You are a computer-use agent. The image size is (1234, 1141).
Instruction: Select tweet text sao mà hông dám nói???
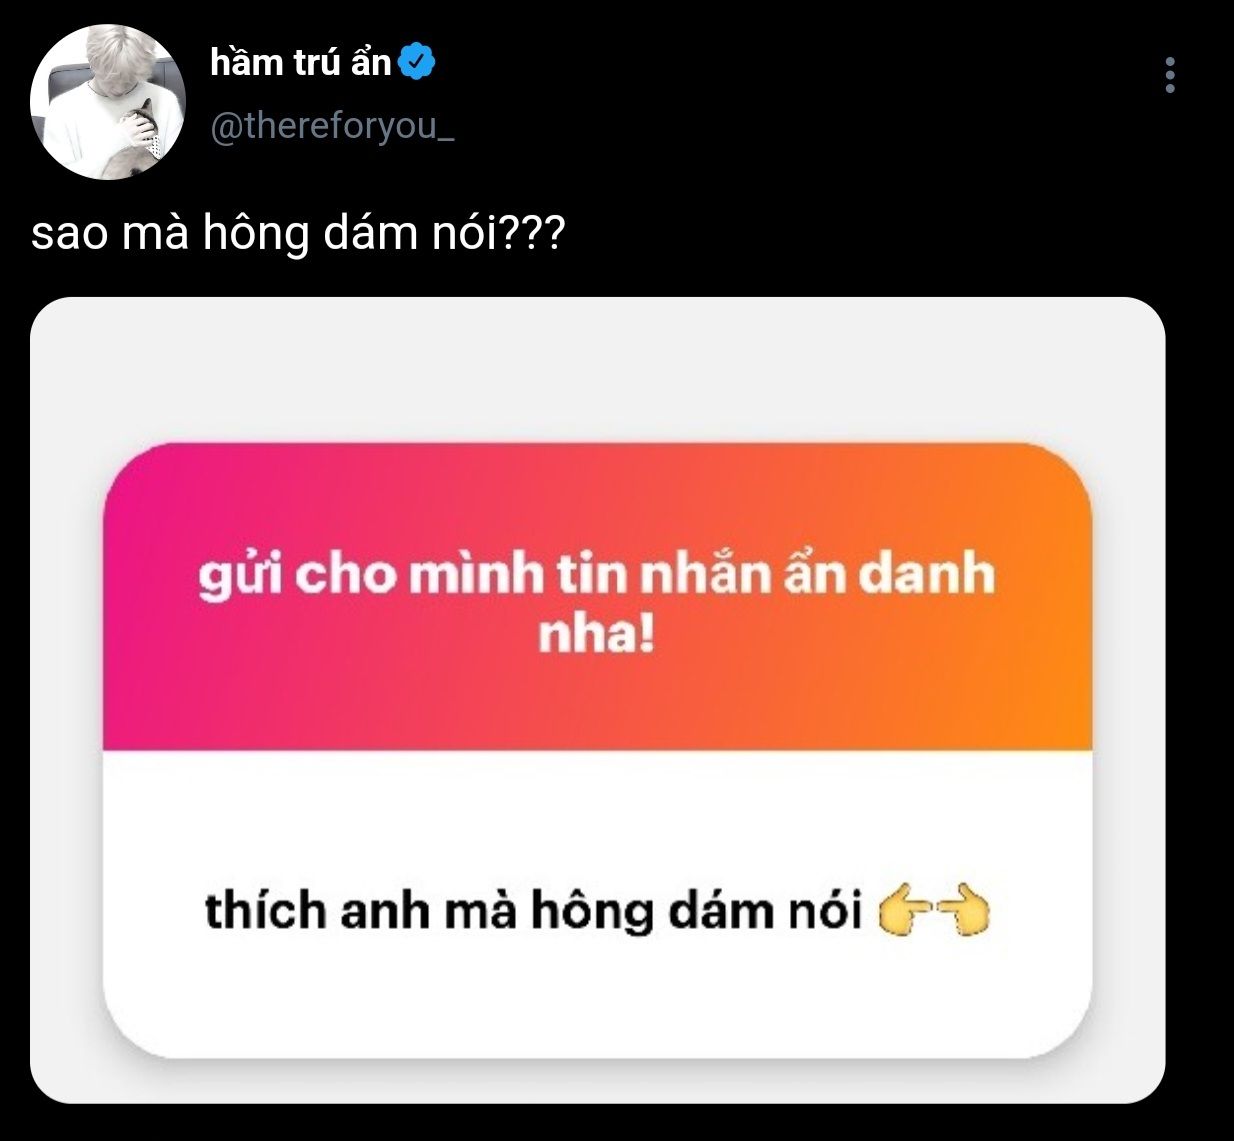(x=298, y=234)
